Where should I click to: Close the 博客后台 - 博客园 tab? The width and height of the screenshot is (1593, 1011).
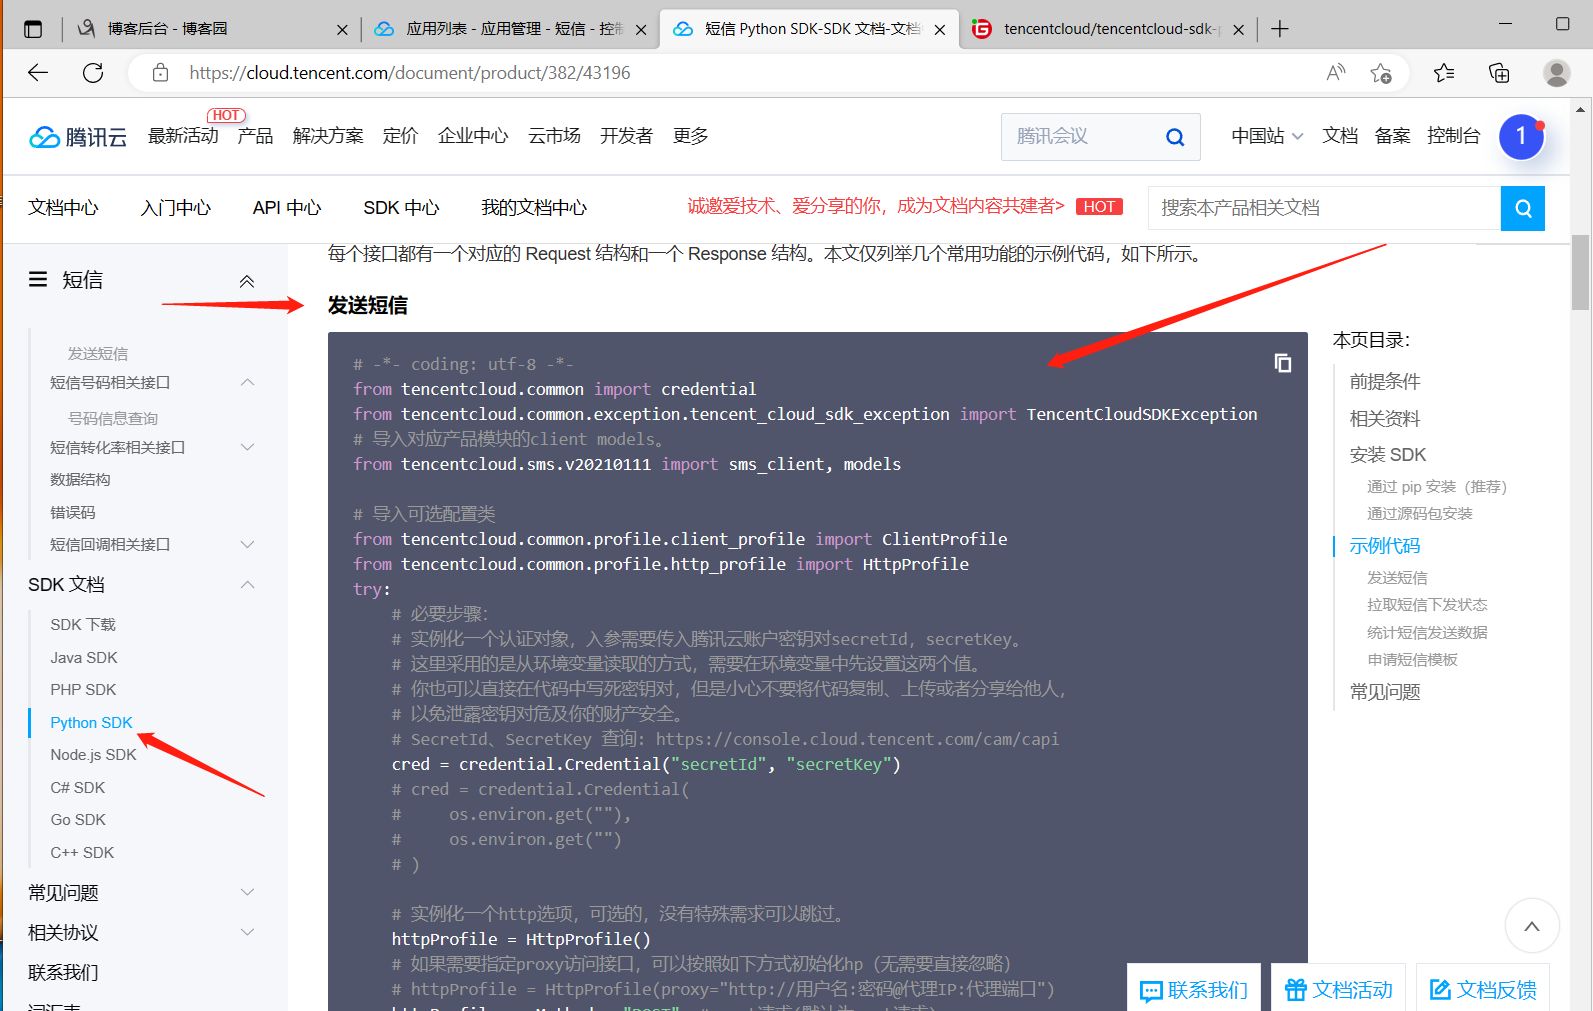point(342,30)
